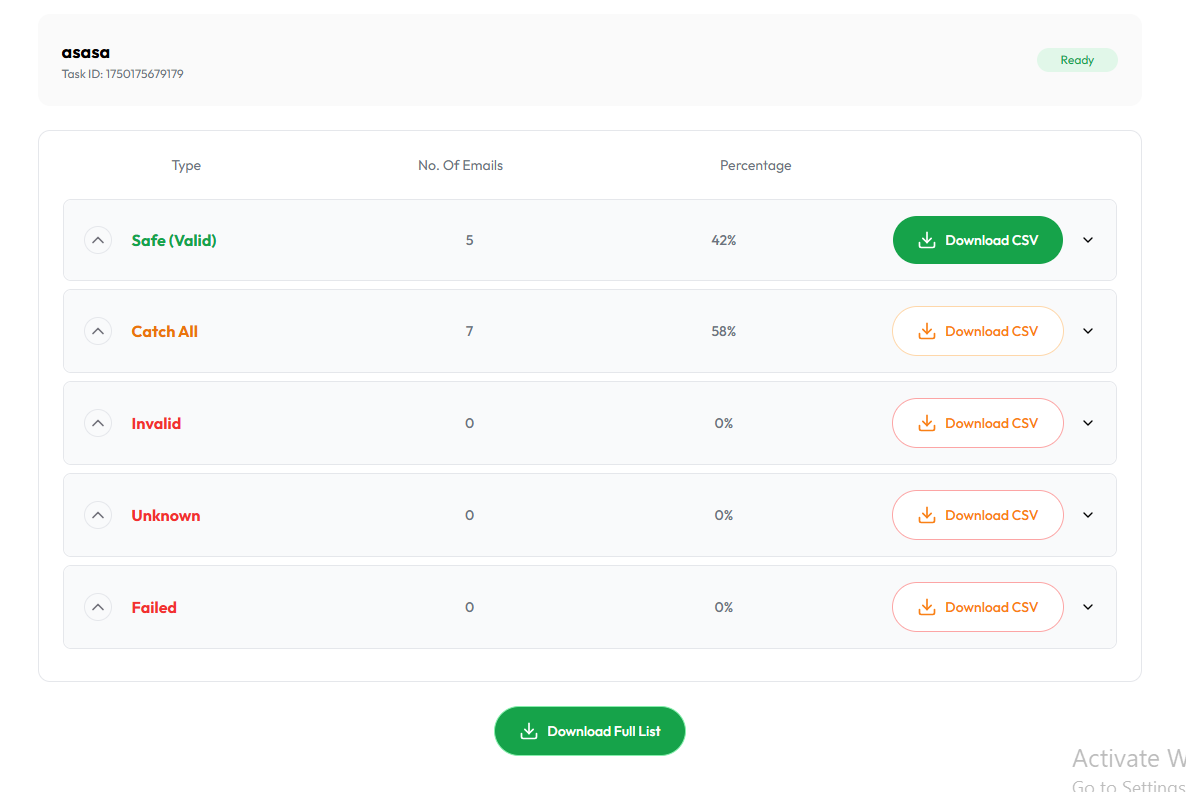Download CSV for Failed emails
The image size is (1186, 792).
[977, 607]
